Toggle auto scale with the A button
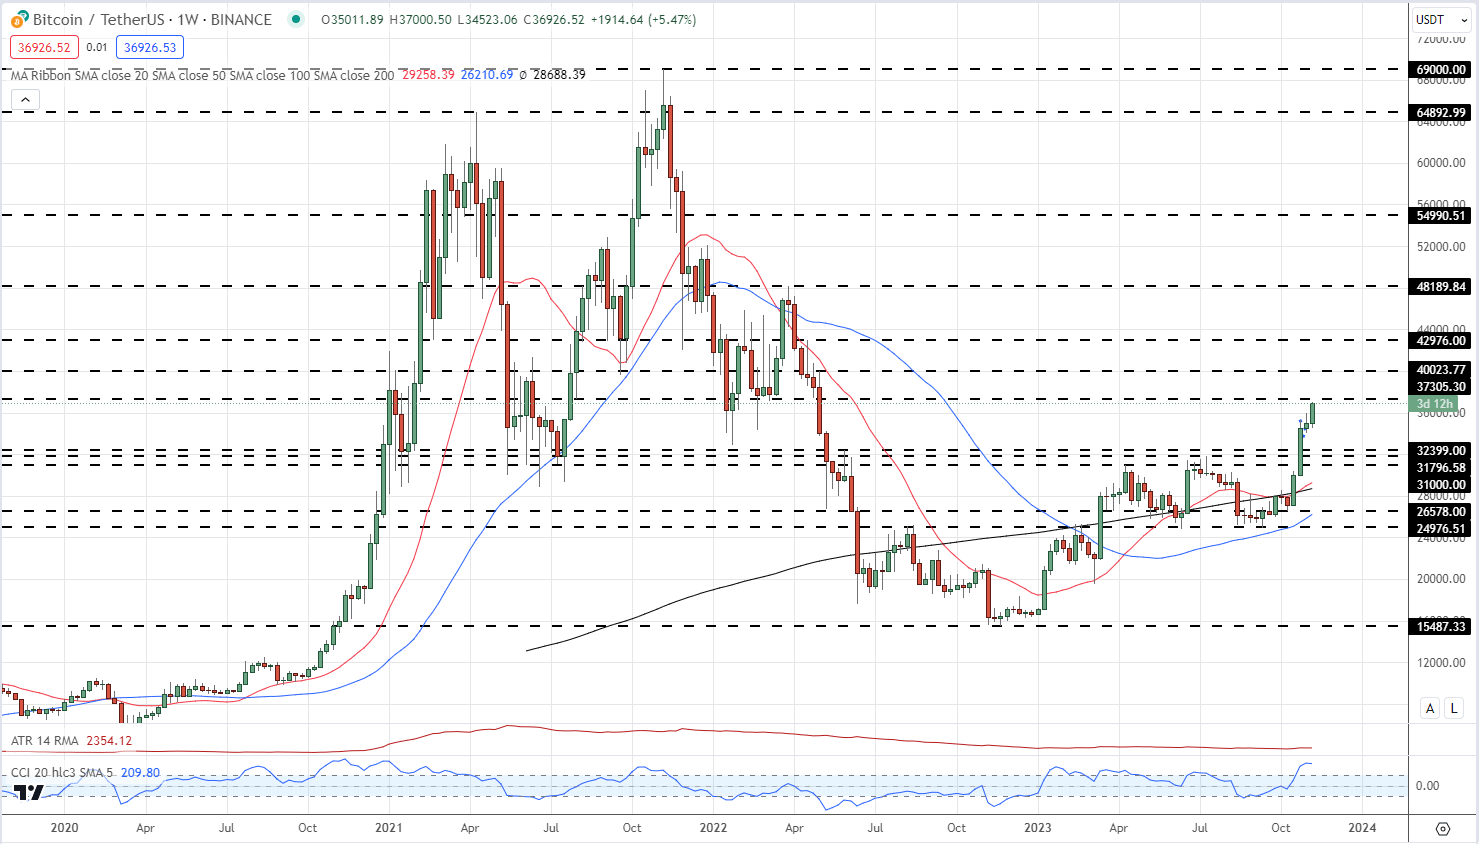Image resolution: width=1479 pixels, height=844 pixels. (1430, 708)
